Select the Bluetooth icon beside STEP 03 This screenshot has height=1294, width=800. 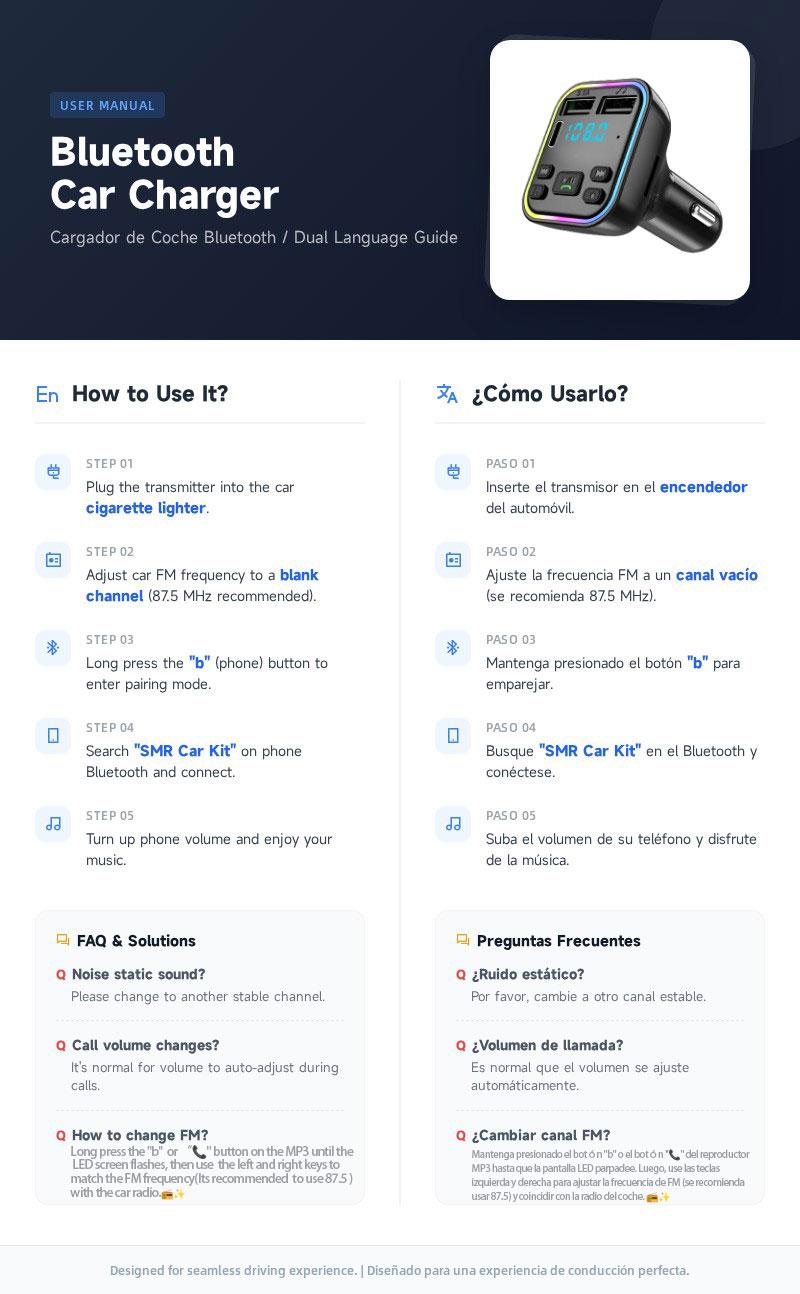click(x=53, y=648)
